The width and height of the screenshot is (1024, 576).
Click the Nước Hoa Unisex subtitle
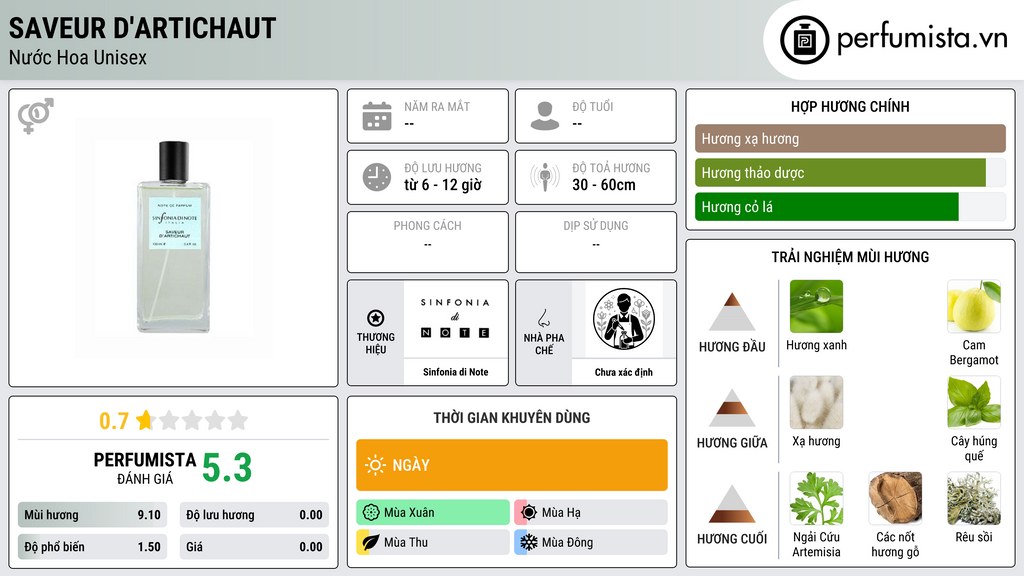click(x=78, y=57)
